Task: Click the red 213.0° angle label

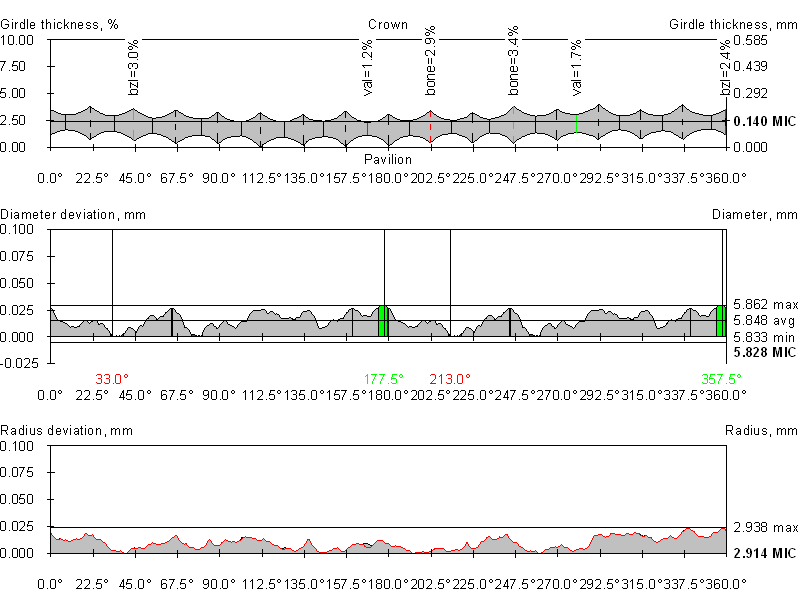Action: 450,379
